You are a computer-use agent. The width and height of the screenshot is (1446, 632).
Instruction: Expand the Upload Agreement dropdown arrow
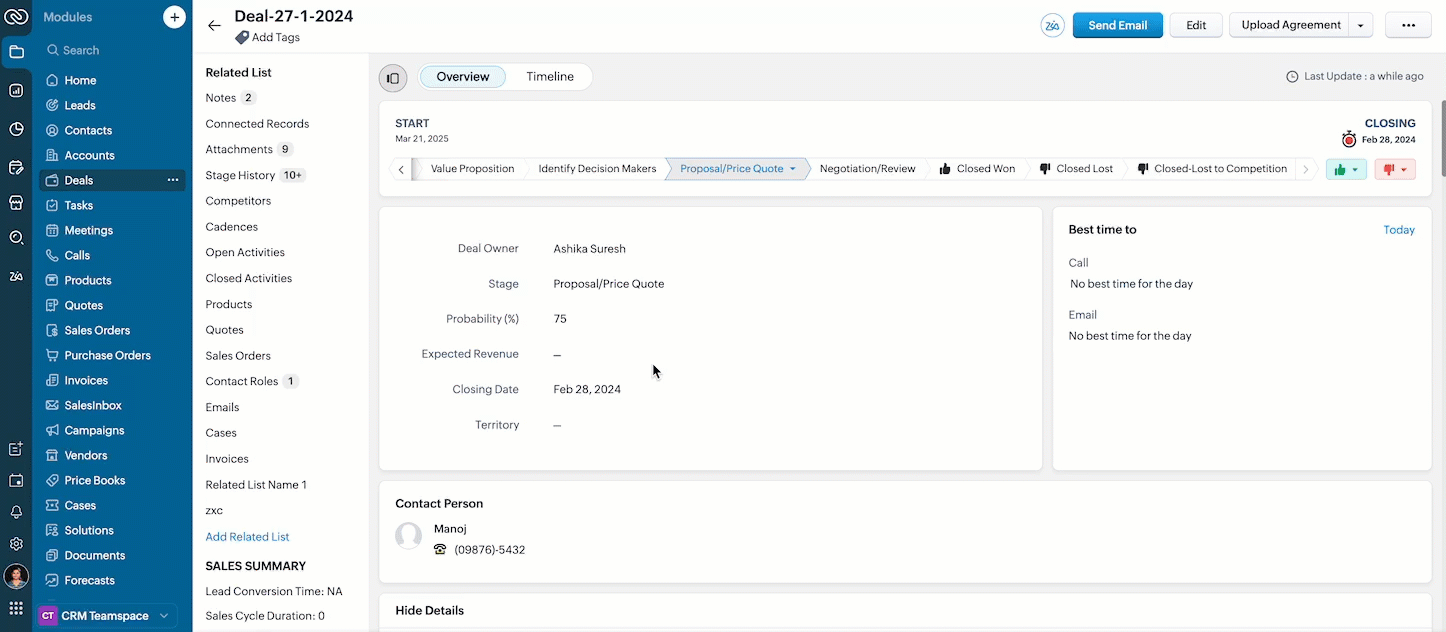1360,26
